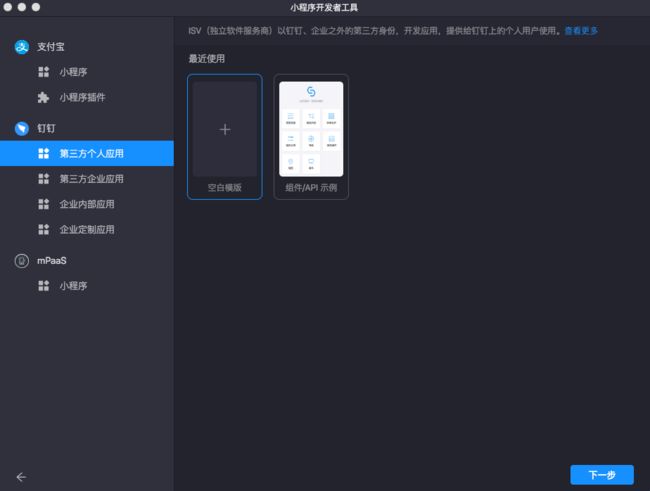Click the 下一步 button
This screenshot has width=650, height=491.
click(x=602, y=475)
